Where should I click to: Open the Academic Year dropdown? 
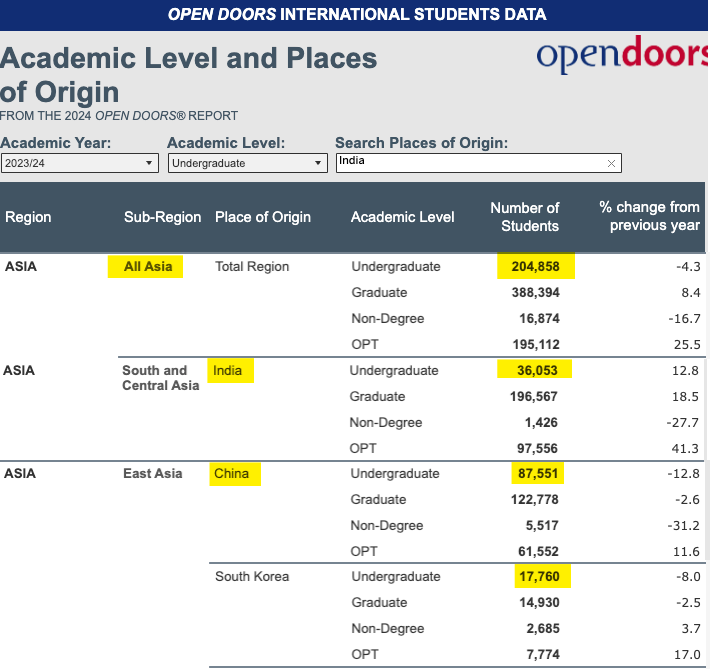[x=80, y=163]
